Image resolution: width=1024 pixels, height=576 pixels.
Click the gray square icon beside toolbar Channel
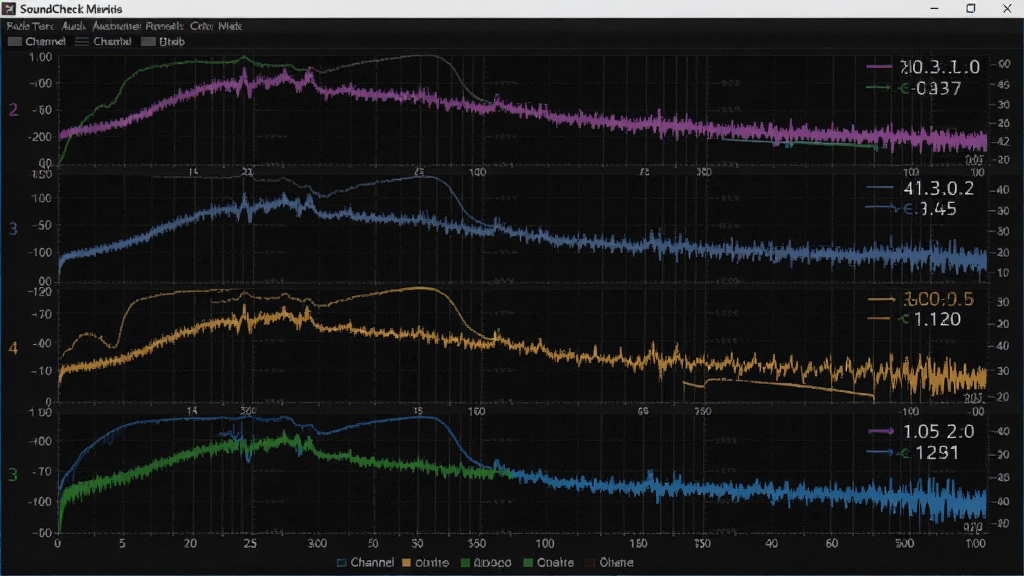[x=14, y=41]
